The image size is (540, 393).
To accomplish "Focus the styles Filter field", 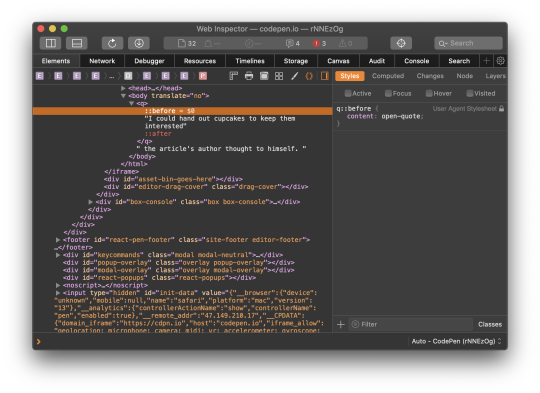I will point(411,324).
